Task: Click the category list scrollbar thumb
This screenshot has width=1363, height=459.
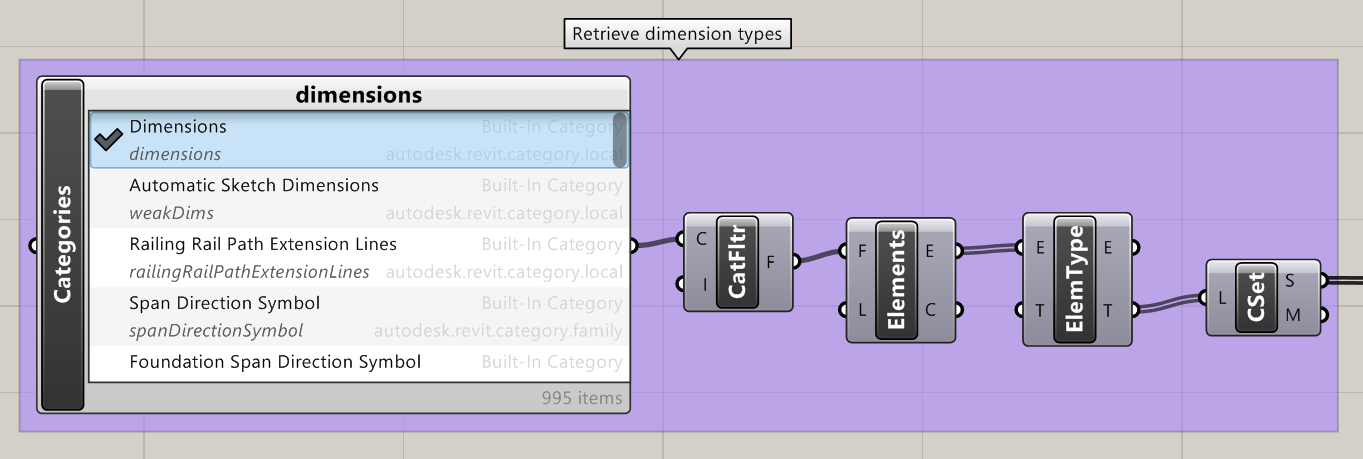Action: (x=620, y=139)
